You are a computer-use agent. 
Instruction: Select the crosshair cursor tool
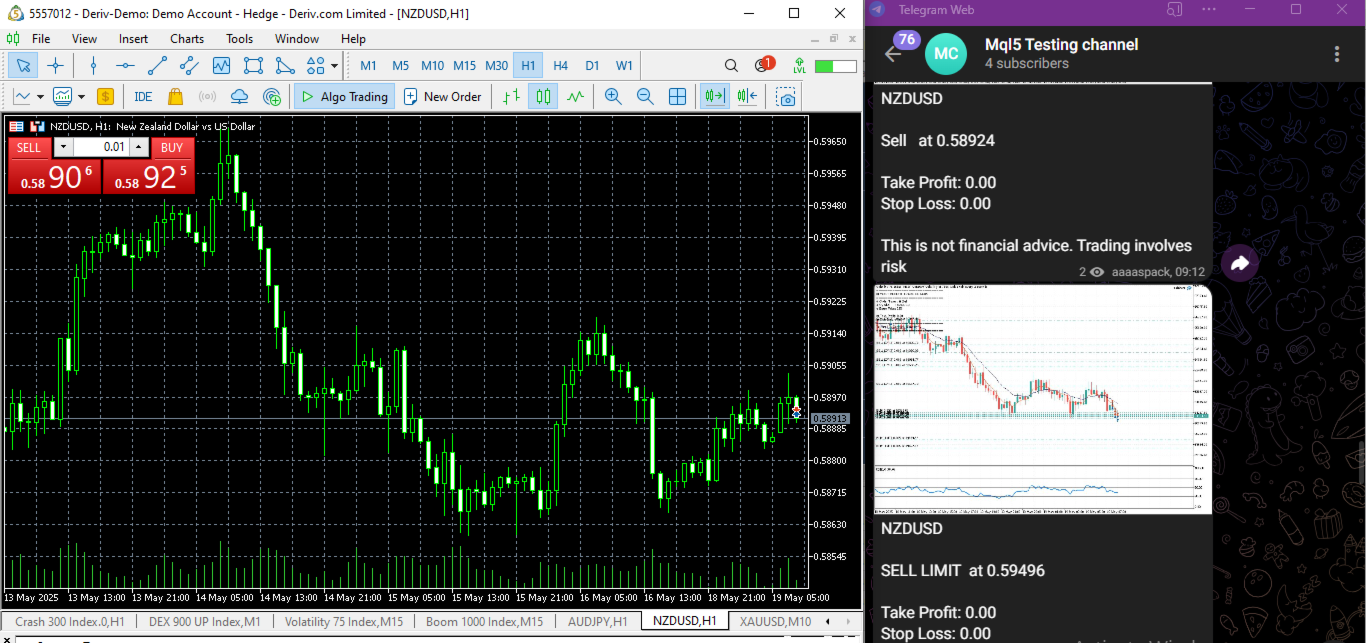tap(55, 66)
